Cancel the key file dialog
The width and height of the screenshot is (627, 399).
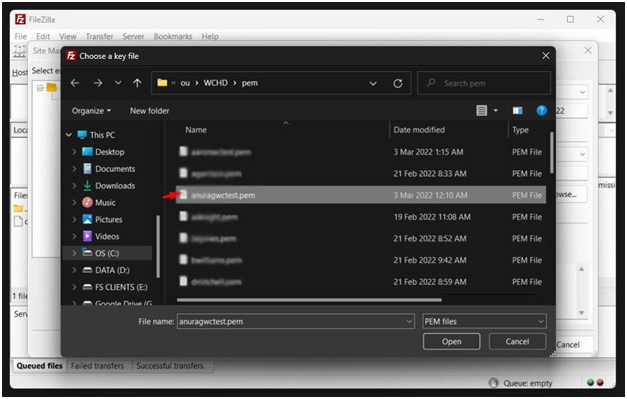pyautogui.click(x=517, y=341)
